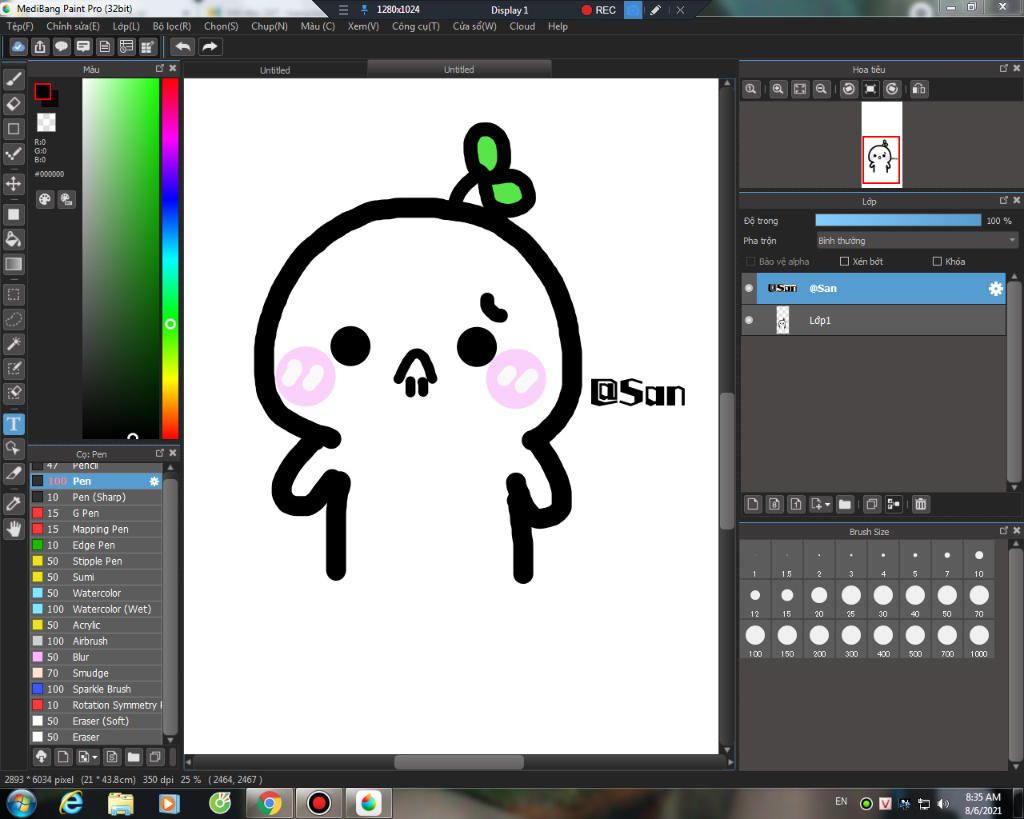Click the navigator preview thumbnail
1024x819 pixels.
pyautogui.click(x=882, y=144)
